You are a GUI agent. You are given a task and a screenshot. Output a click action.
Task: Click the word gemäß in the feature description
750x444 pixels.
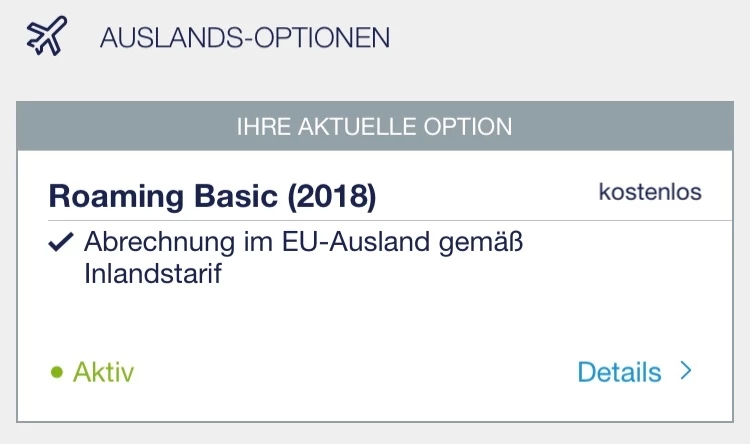coord(489,242)
